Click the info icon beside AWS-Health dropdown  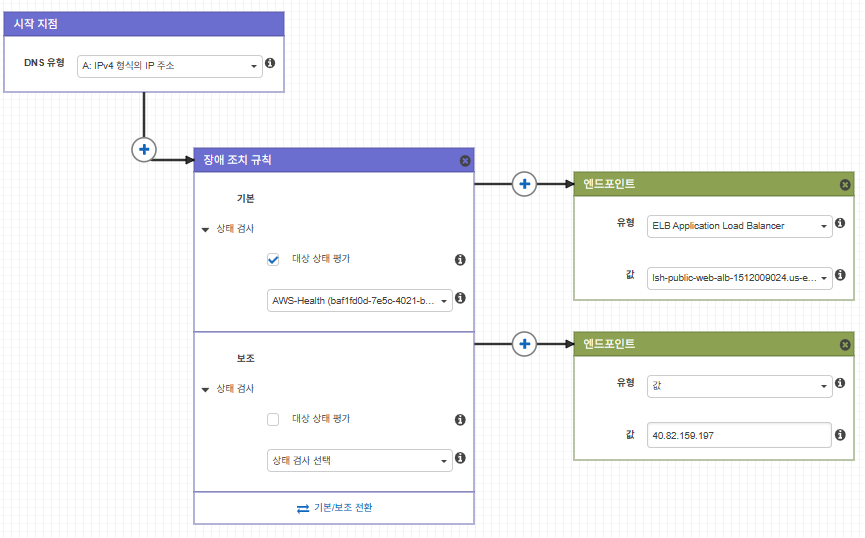point(461,298)
